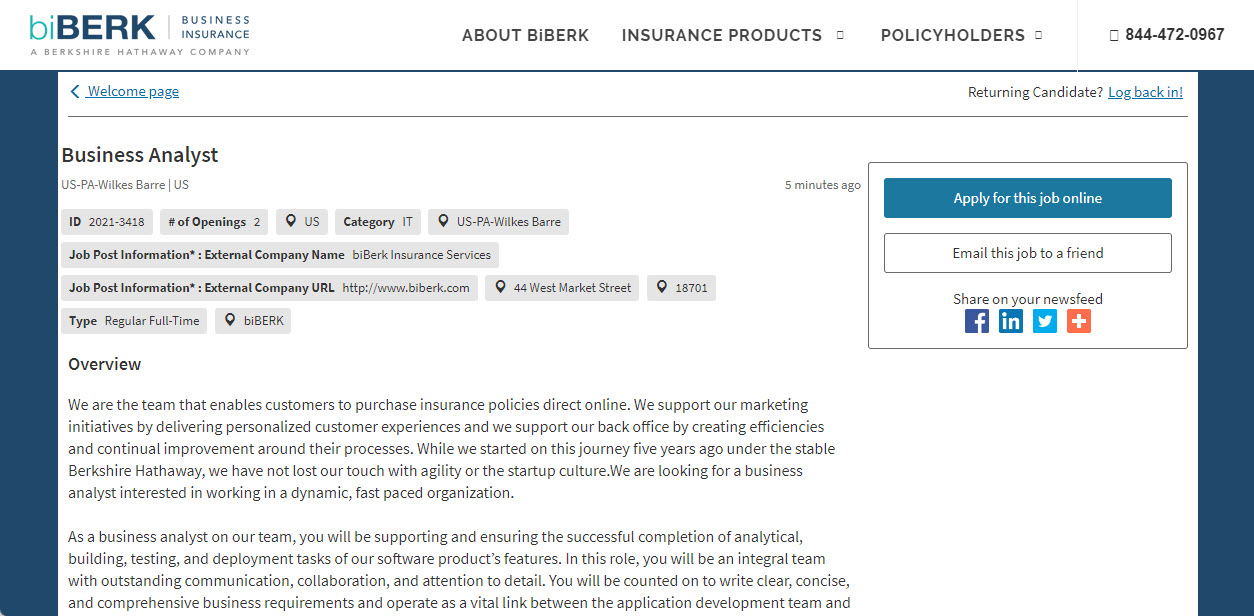Viewport: 1254px width, 616px height.
Task: Click External Company Name biBerk Insurance Services
Action: coord(280,255)
